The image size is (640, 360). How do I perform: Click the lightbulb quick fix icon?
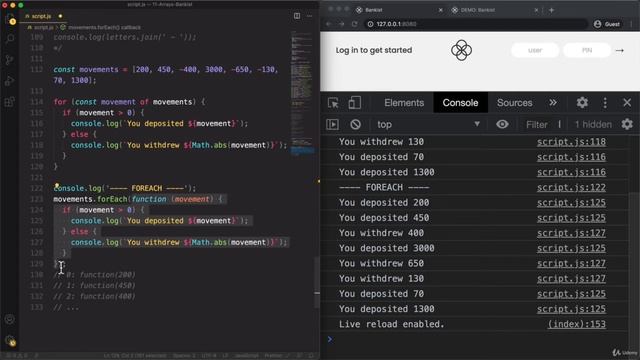point(57,185)
